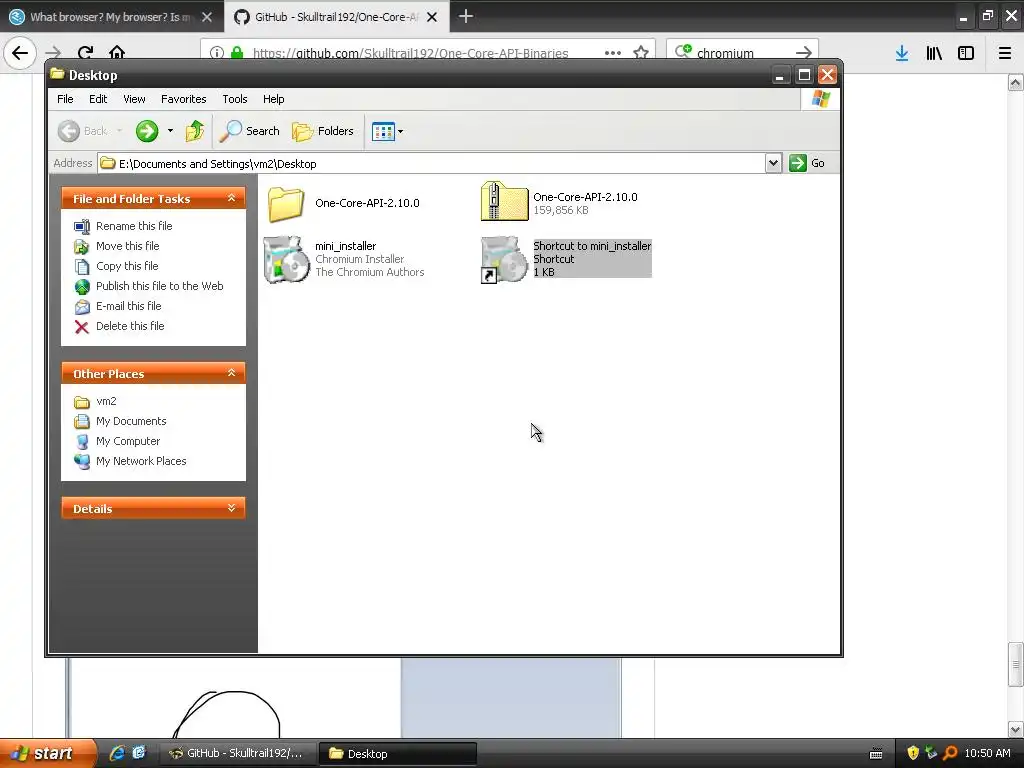The width and height of the screenshot is (1024, 768).
Task: Switch to the What browser? tab
Action: (x=111, y=17)
